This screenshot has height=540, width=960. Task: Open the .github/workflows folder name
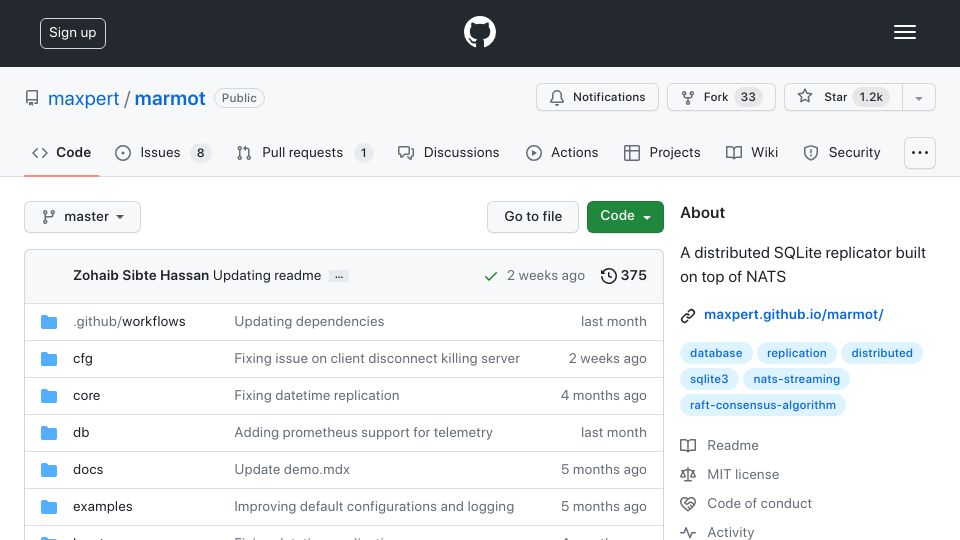click(x=129, y=321)
